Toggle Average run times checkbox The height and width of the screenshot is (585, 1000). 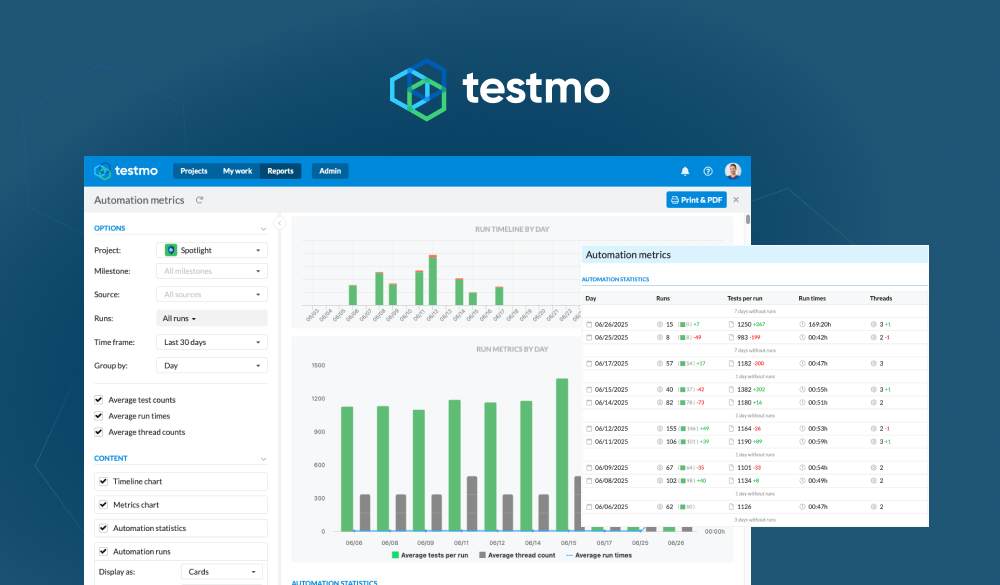point(99,416)
